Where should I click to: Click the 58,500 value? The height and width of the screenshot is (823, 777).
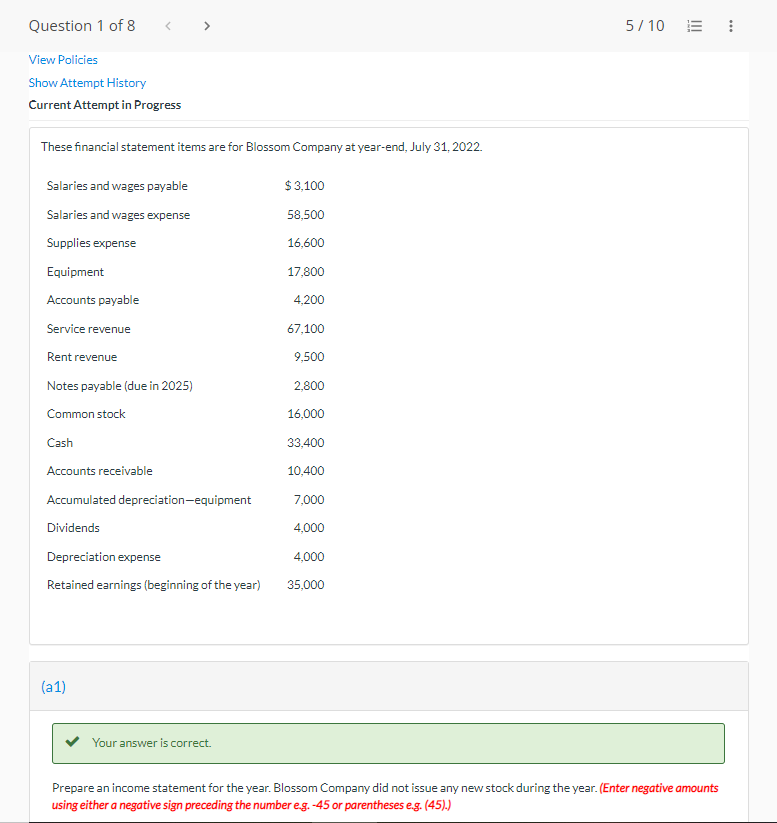[x=306, y=215]
